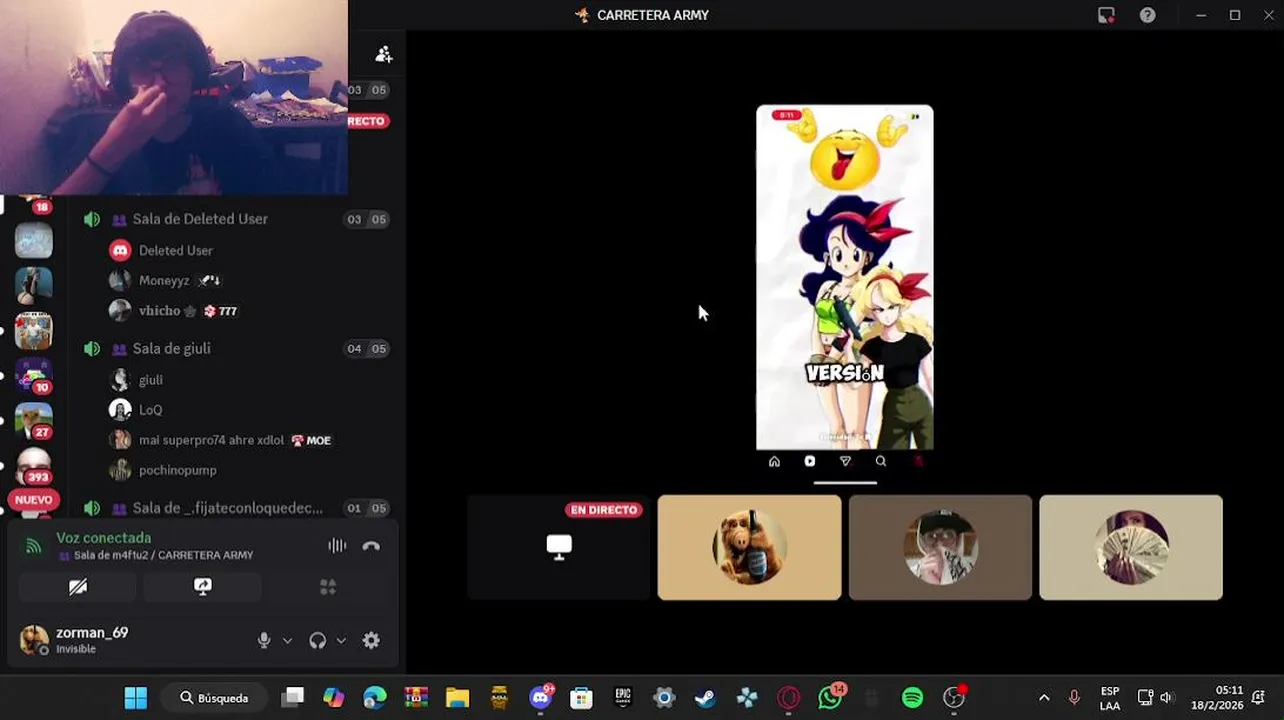Screen dimensions: 1284x720
Task: Open the Windows Start menu
Action: click(135, 698)
